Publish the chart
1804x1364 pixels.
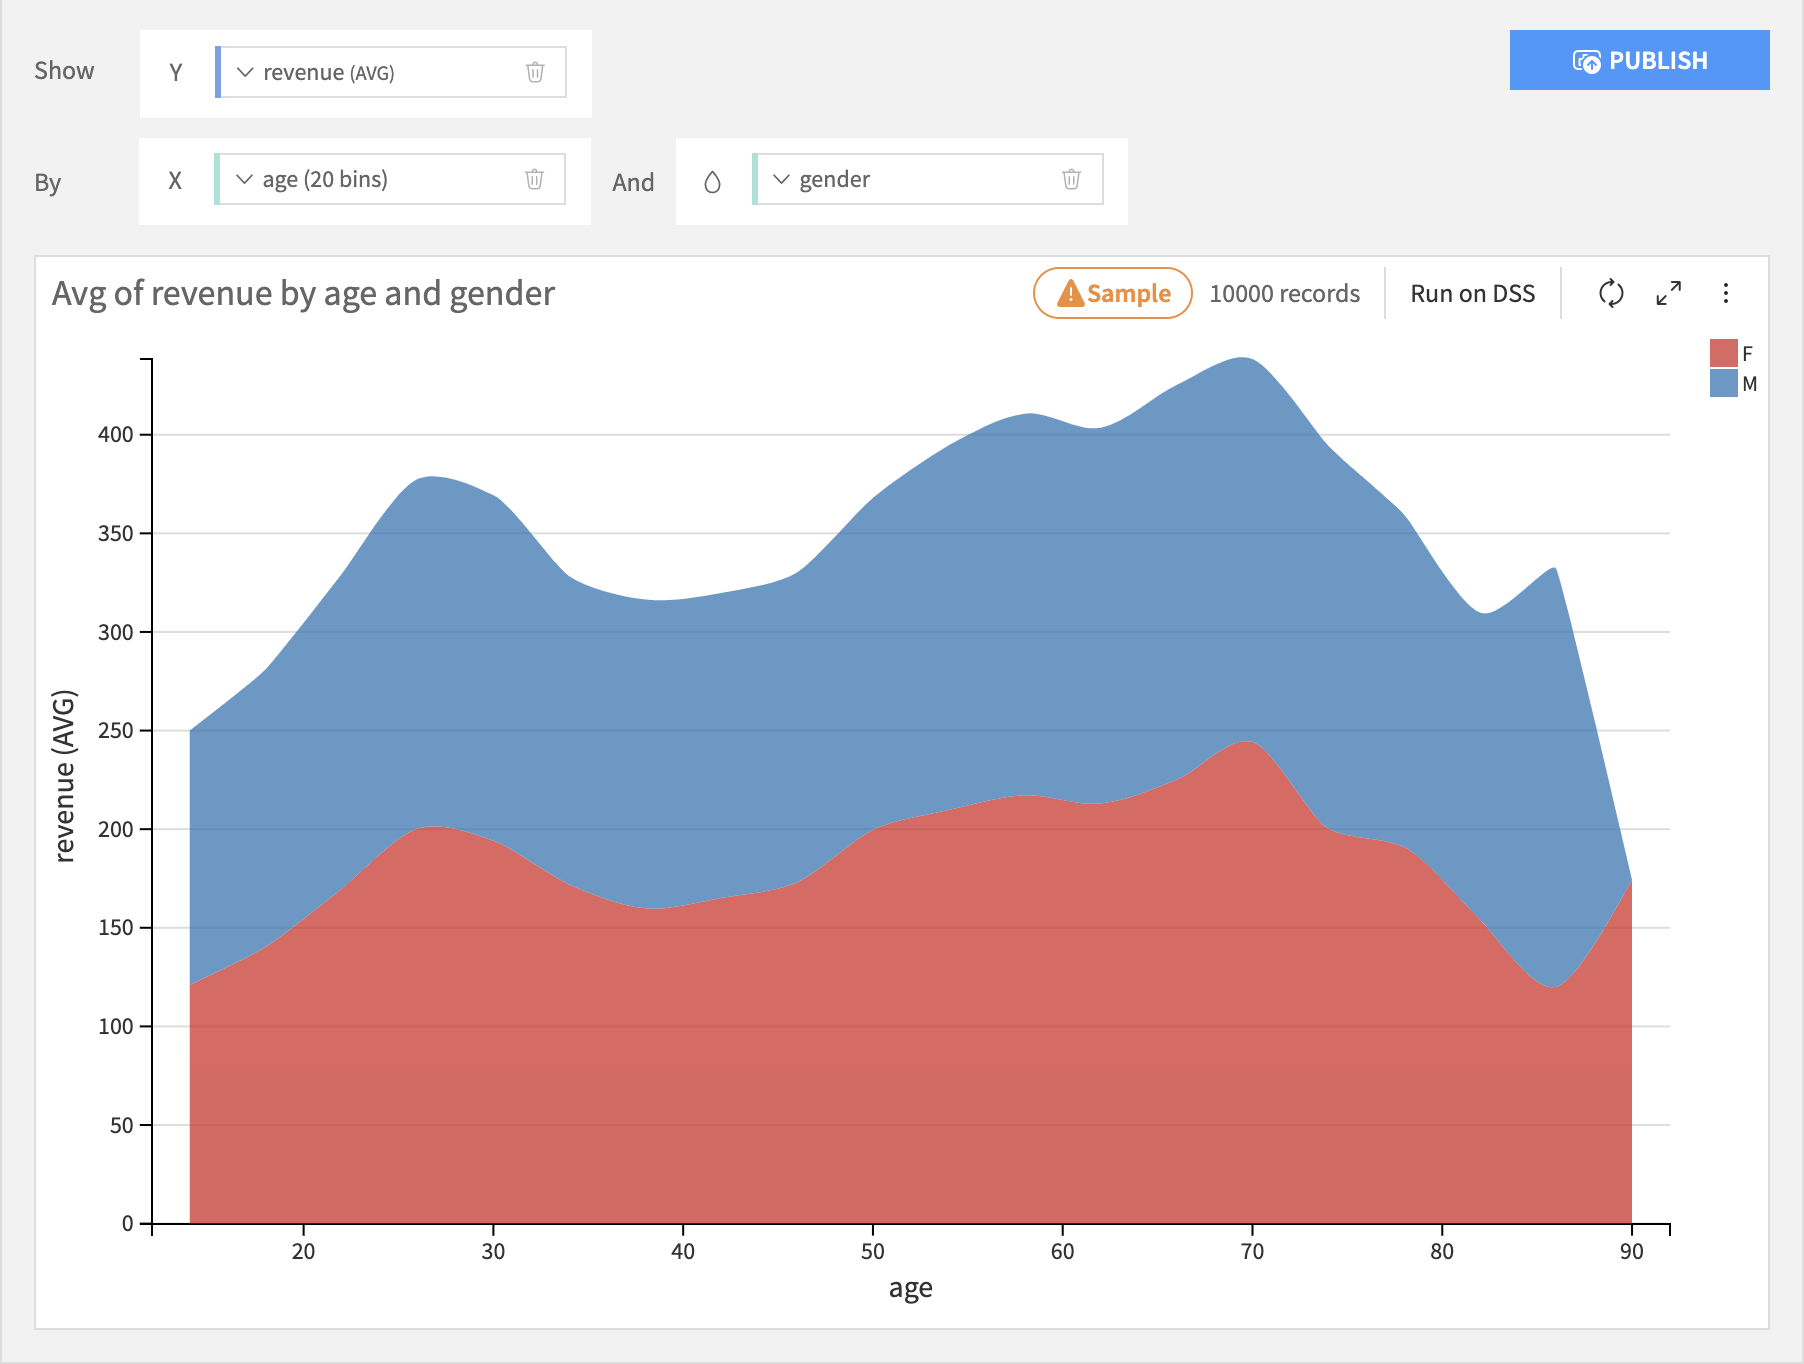coord(1640,60)
